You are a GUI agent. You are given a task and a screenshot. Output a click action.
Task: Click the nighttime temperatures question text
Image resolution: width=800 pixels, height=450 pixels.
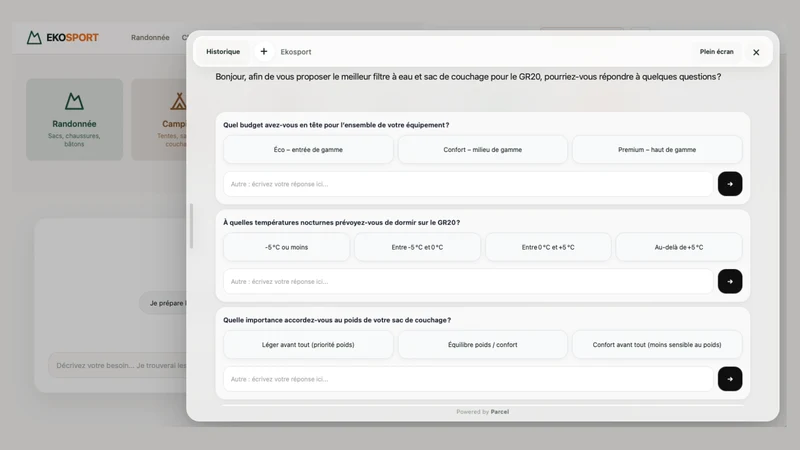coord(341,222)
